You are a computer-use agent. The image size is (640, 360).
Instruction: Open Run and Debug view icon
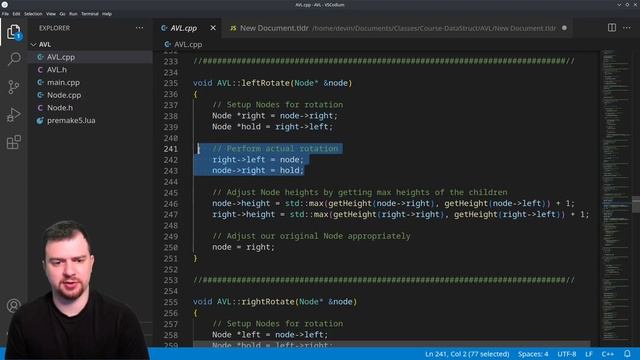(x=13, y=115)
